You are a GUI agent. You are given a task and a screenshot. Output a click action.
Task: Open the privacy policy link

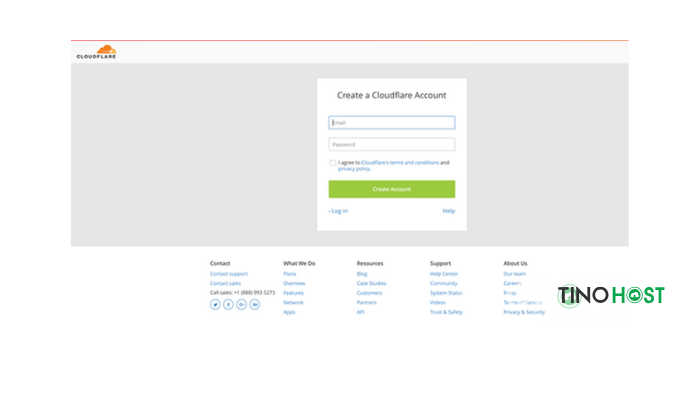click(354, 169)
